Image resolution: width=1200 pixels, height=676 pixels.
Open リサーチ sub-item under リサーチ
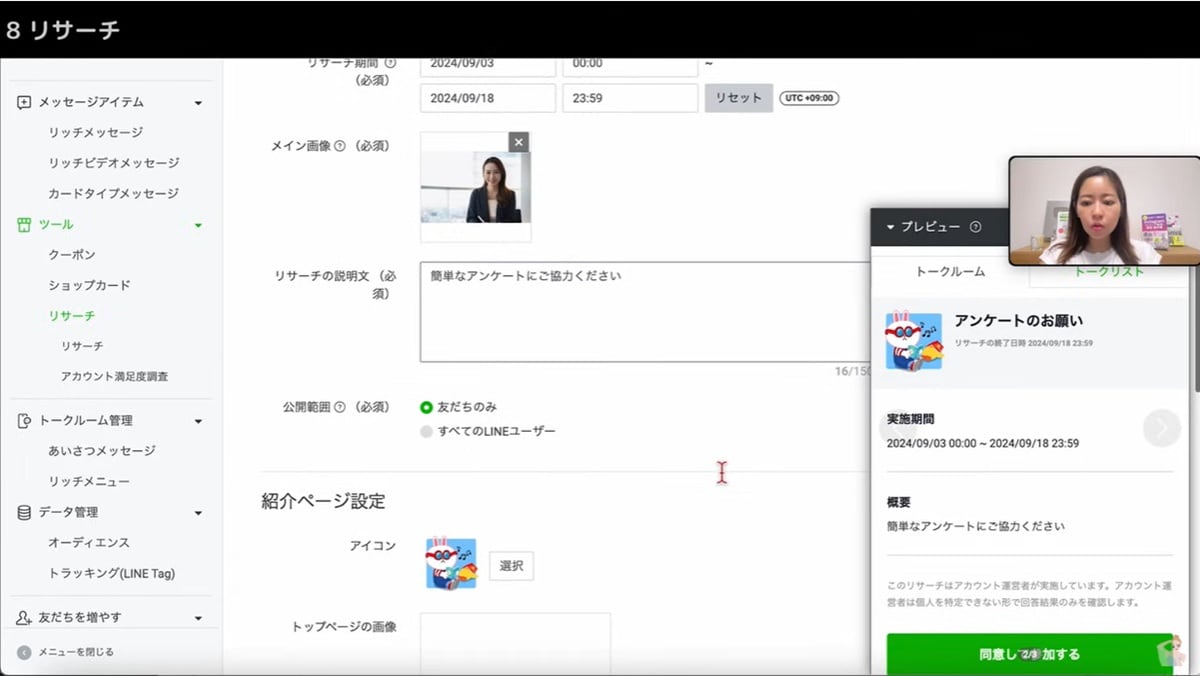point(82,346)
